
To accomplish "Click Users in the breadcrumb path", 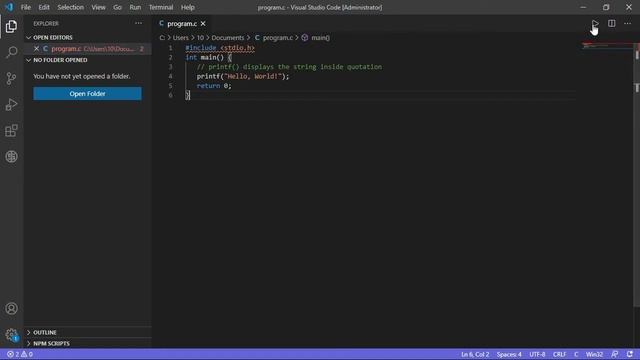I will point(180,38).
